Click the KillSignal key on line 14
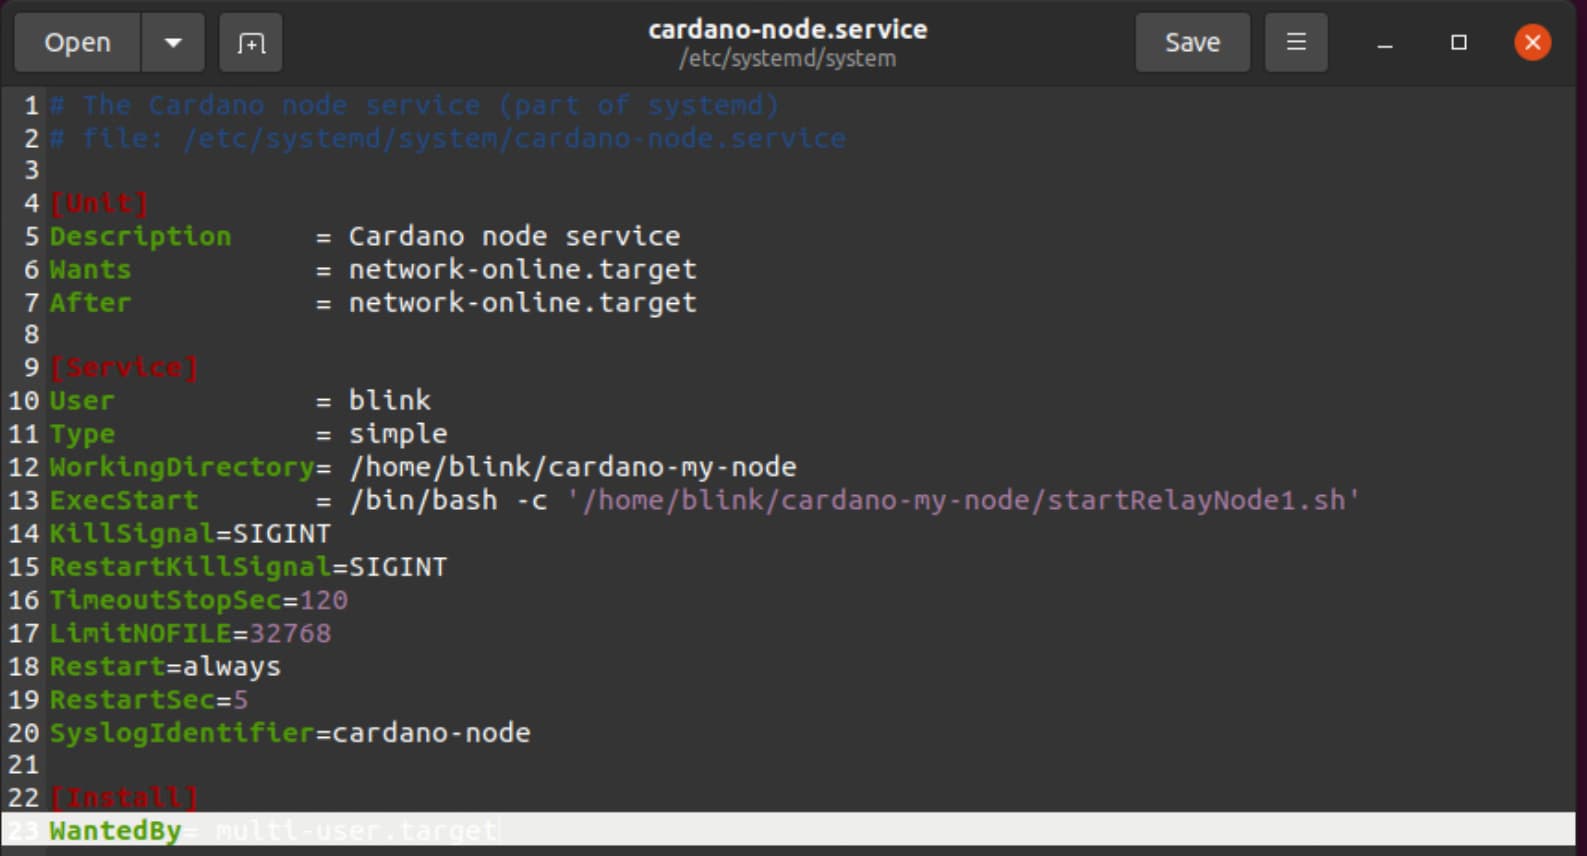The height and width of the screenshot is (856, 1587). [132, 534]
